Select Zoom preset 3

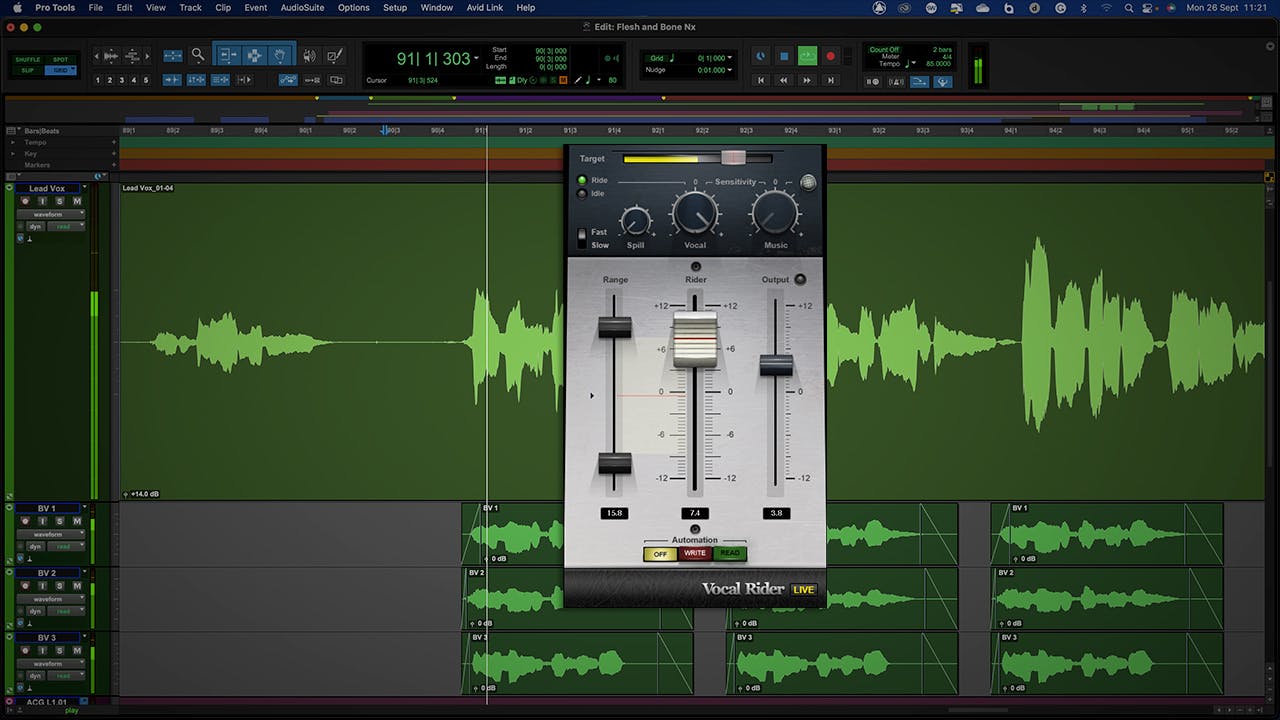click(121, 80)
